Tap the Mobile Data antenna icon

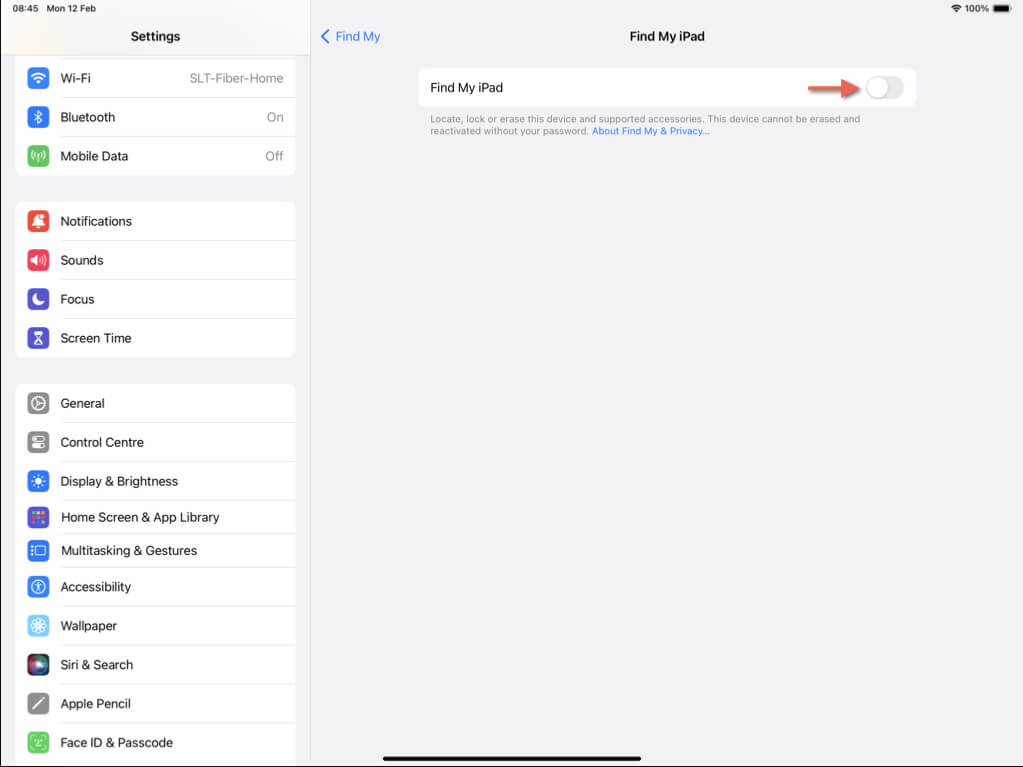(38, 157)
